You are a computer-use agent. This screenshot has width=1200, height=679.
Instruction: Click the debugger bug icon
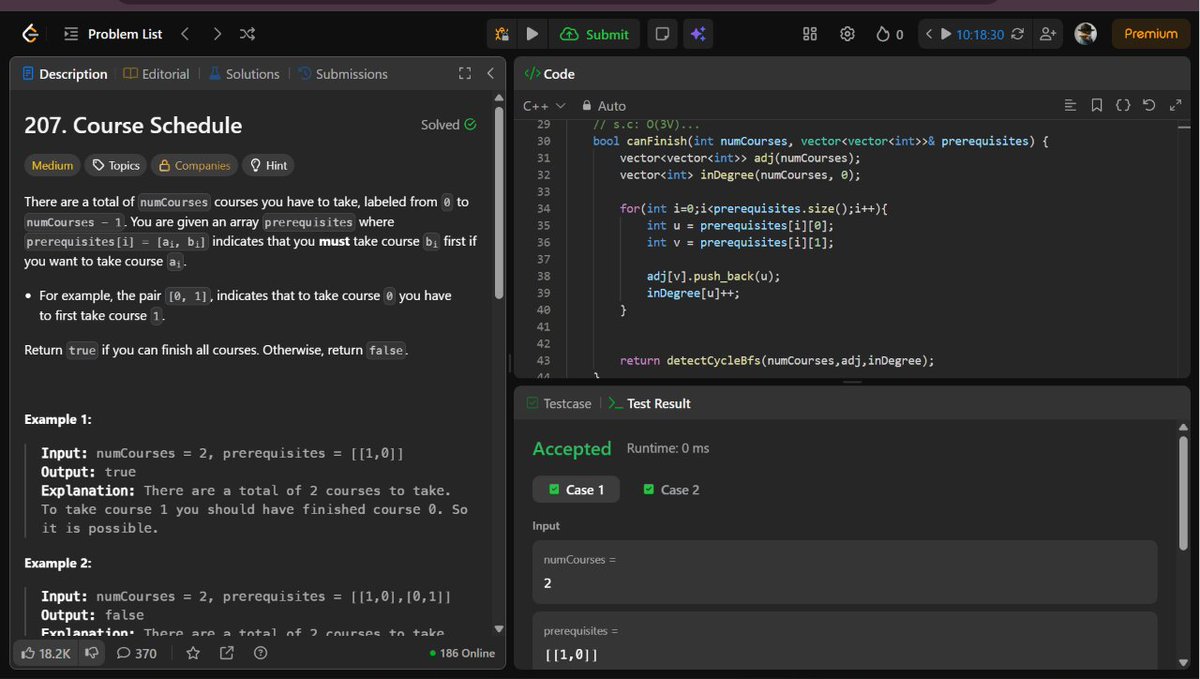[502, 34]
